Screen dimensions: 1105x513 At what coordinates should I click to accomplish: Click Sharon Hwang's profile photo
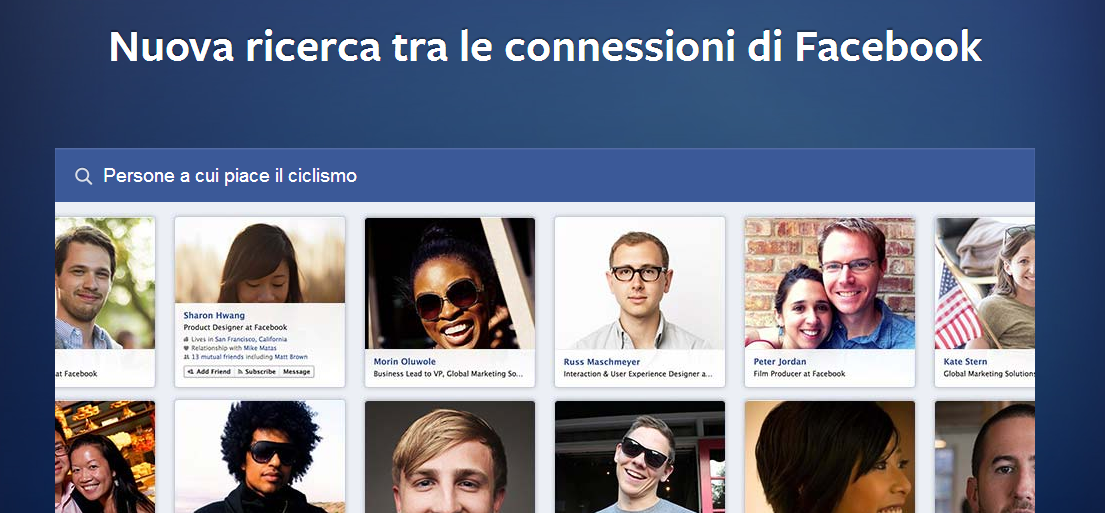260,261
